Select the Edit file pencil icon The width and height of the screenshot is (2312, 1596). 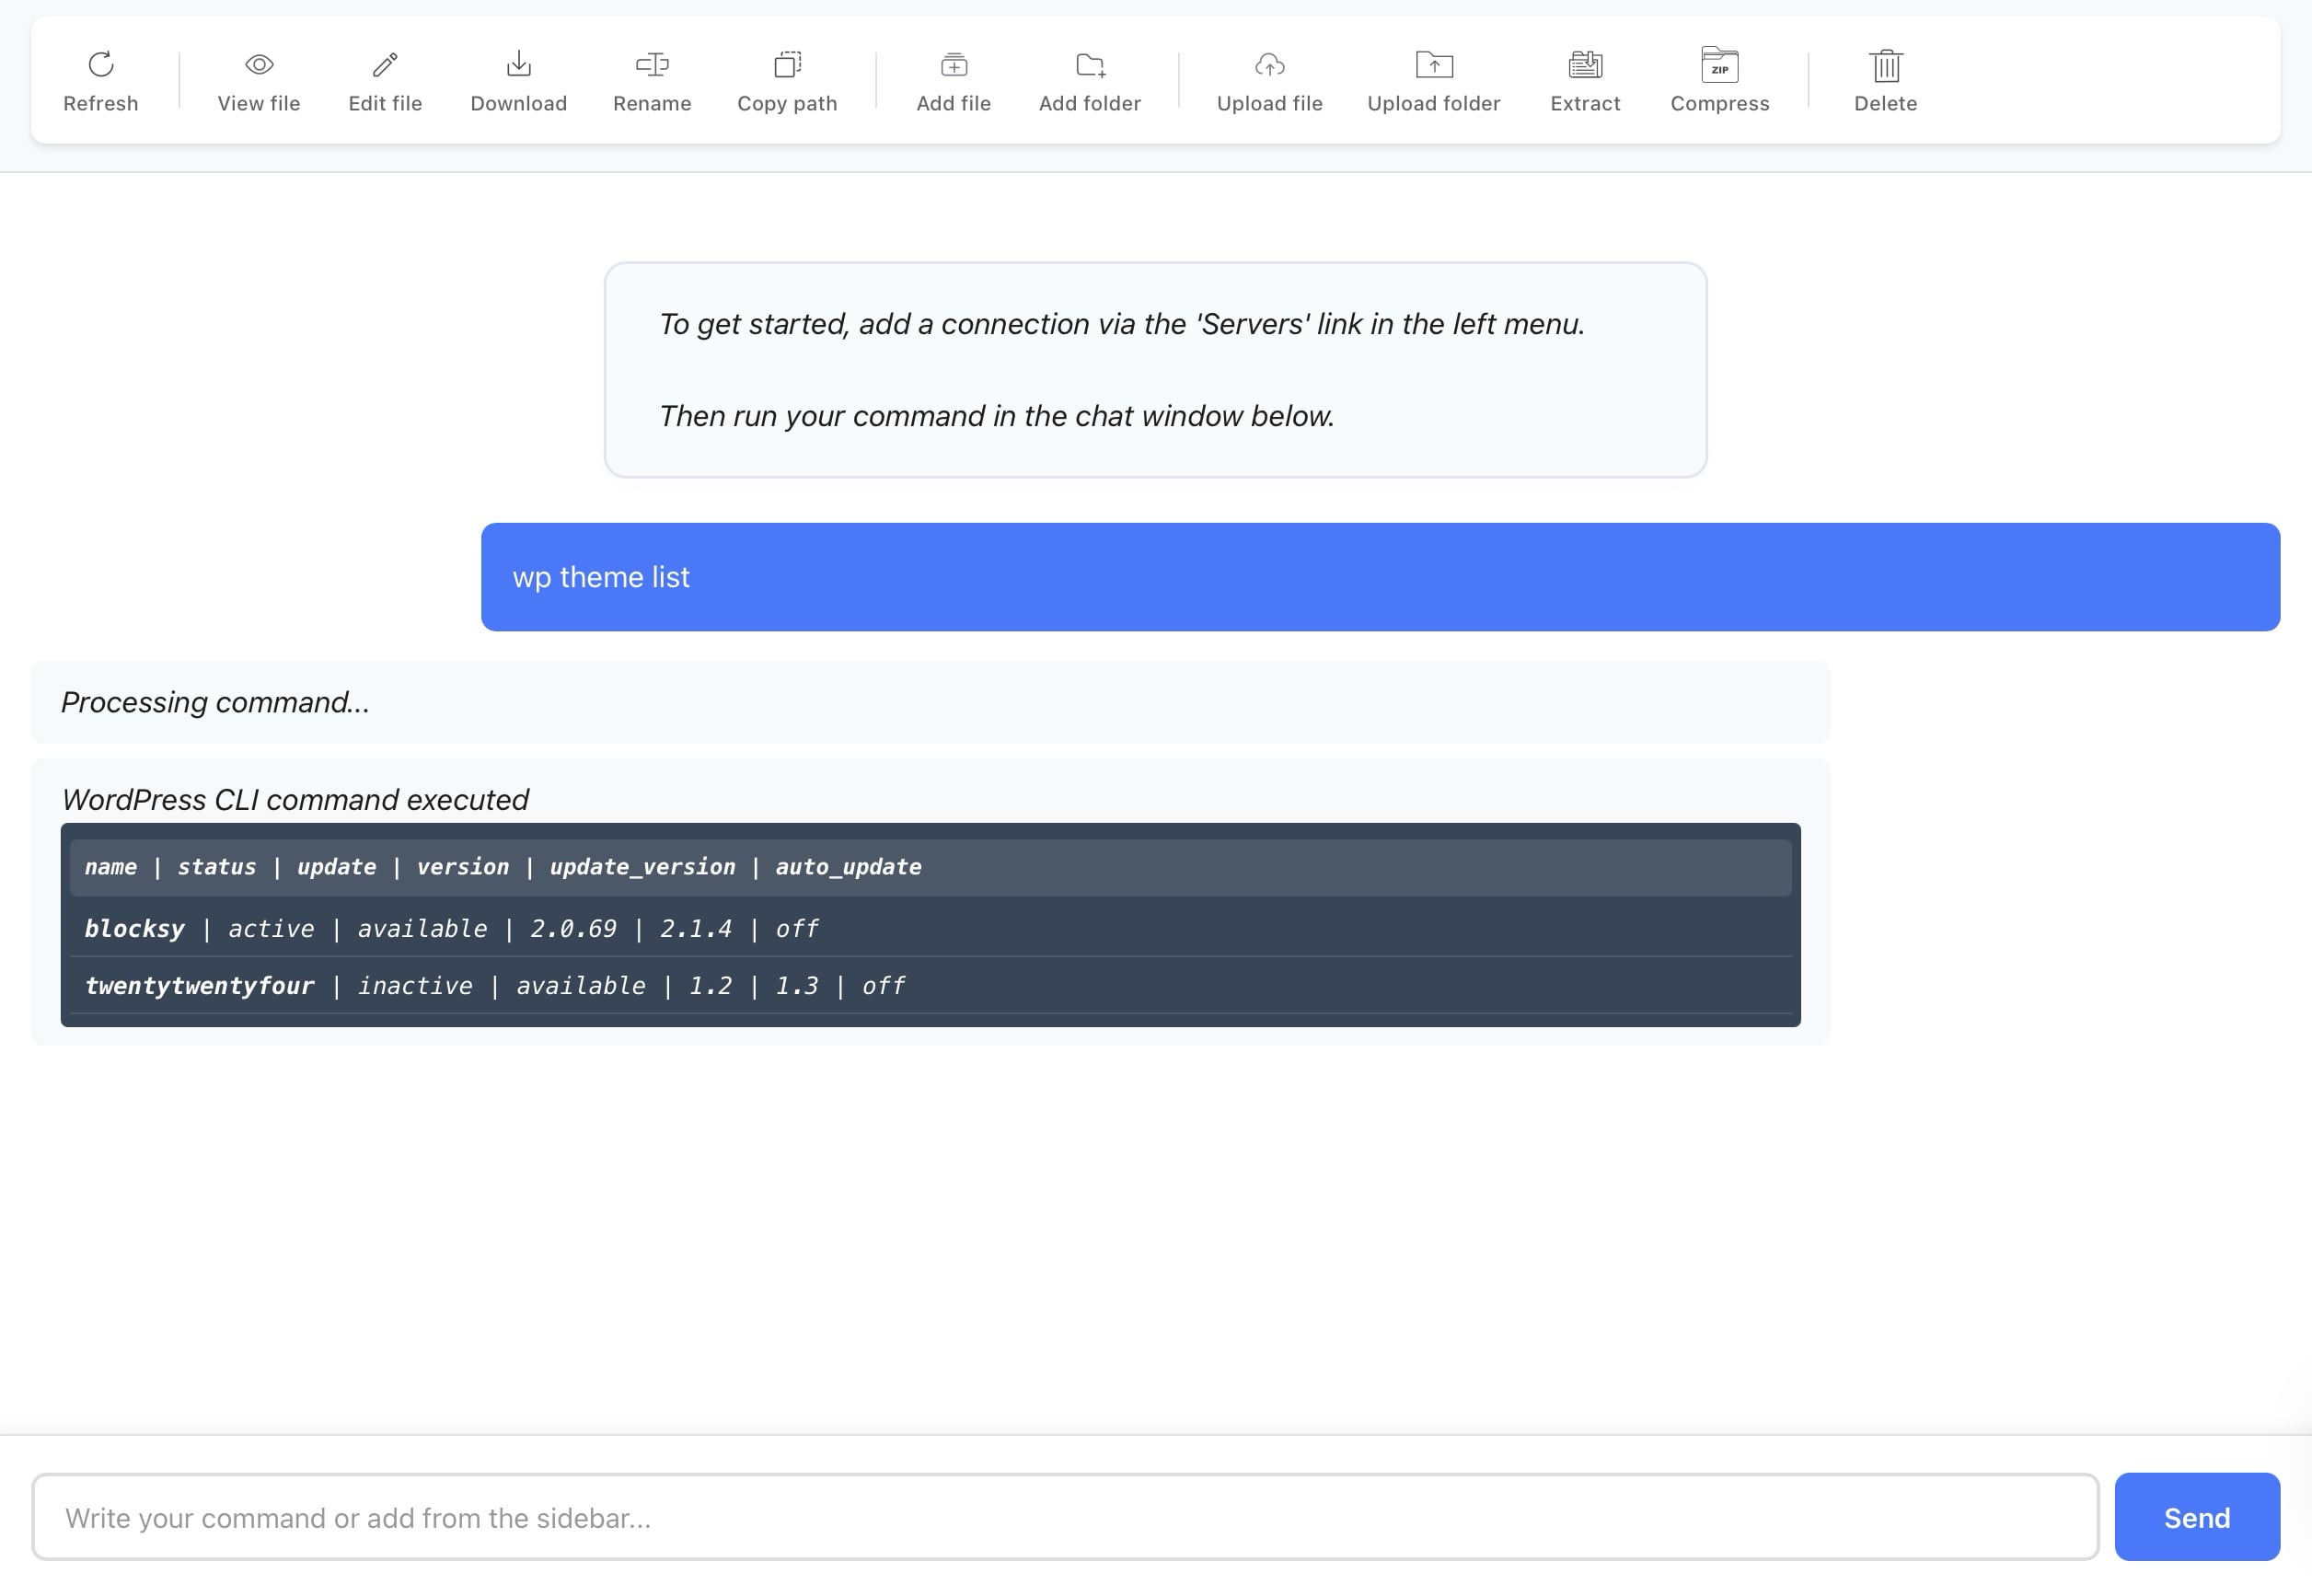(x=385, y=65)
